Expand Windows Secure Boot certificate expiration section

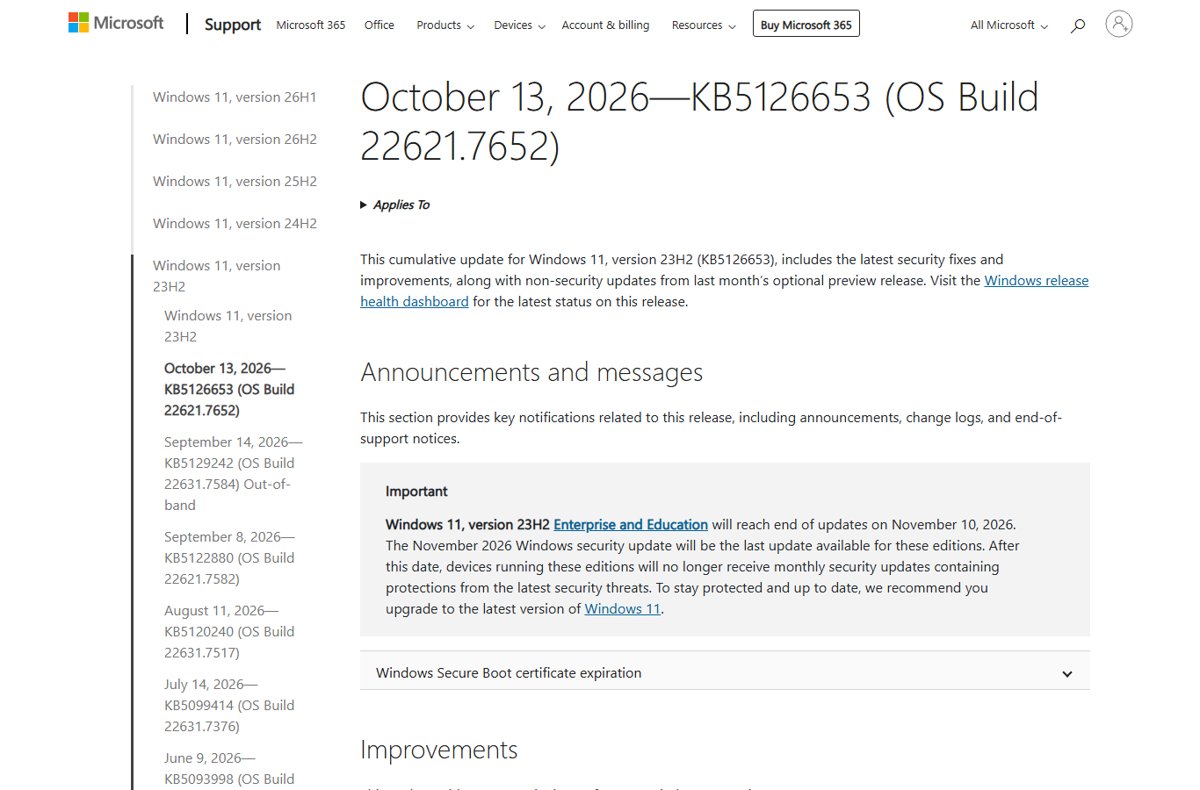(x=725, y=673)
